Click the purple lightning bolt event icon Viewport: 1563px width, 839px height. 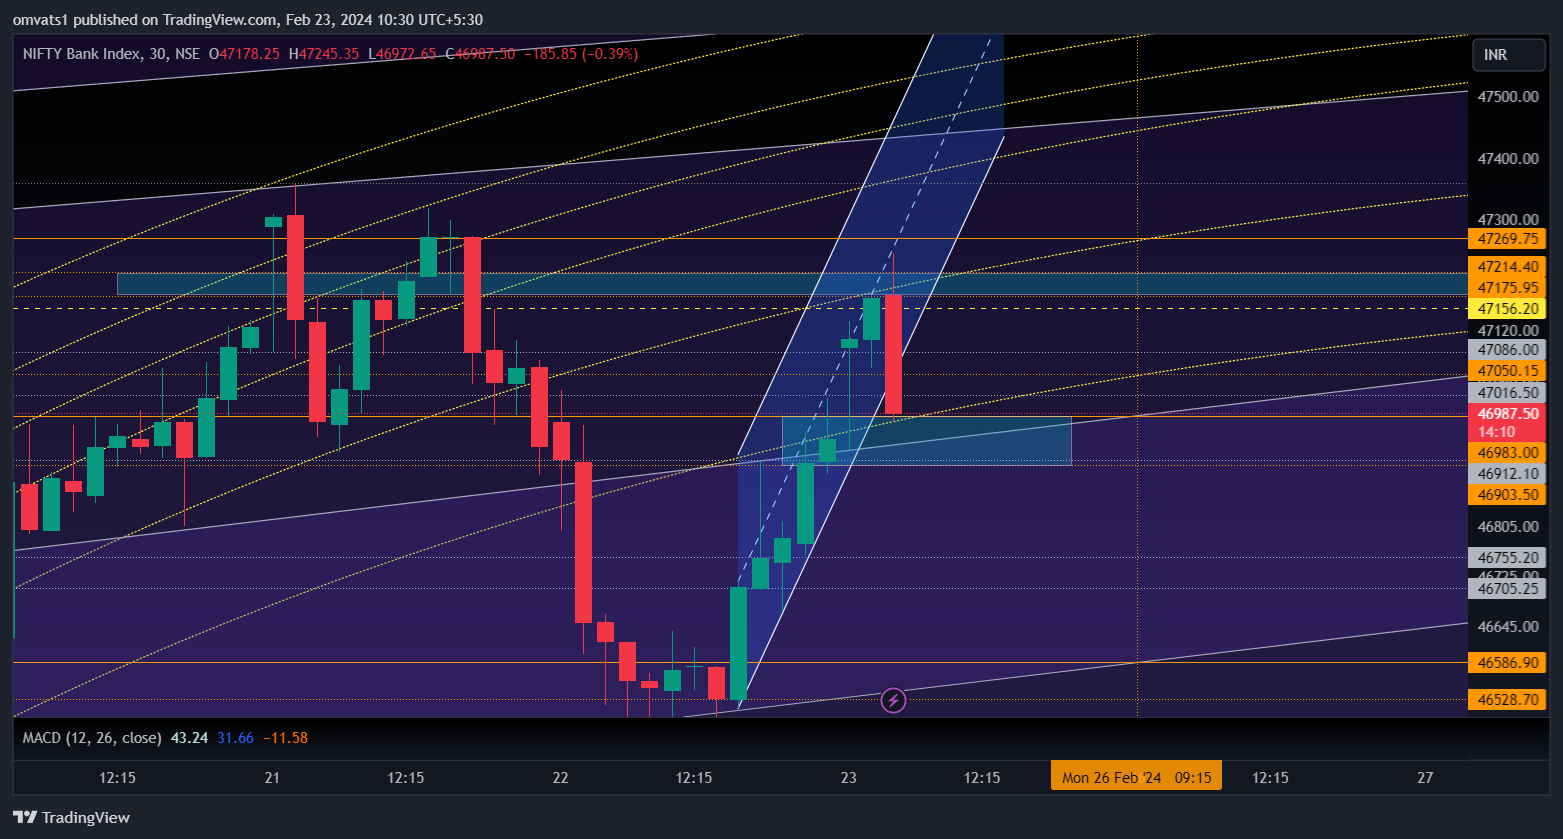893,700
